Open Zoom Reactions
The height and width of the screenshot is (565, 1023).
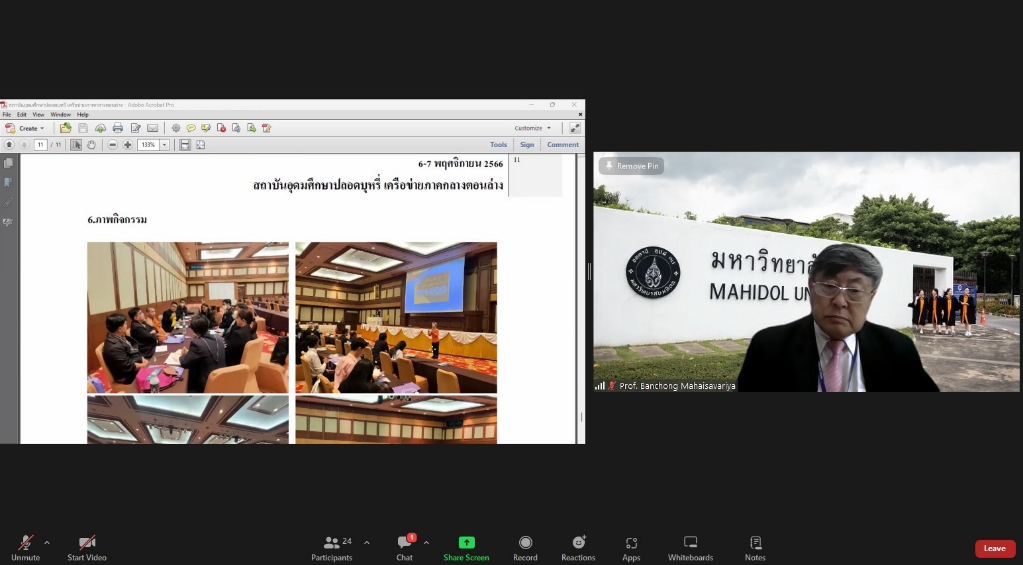pyautogui.click(x=578, y=549)
